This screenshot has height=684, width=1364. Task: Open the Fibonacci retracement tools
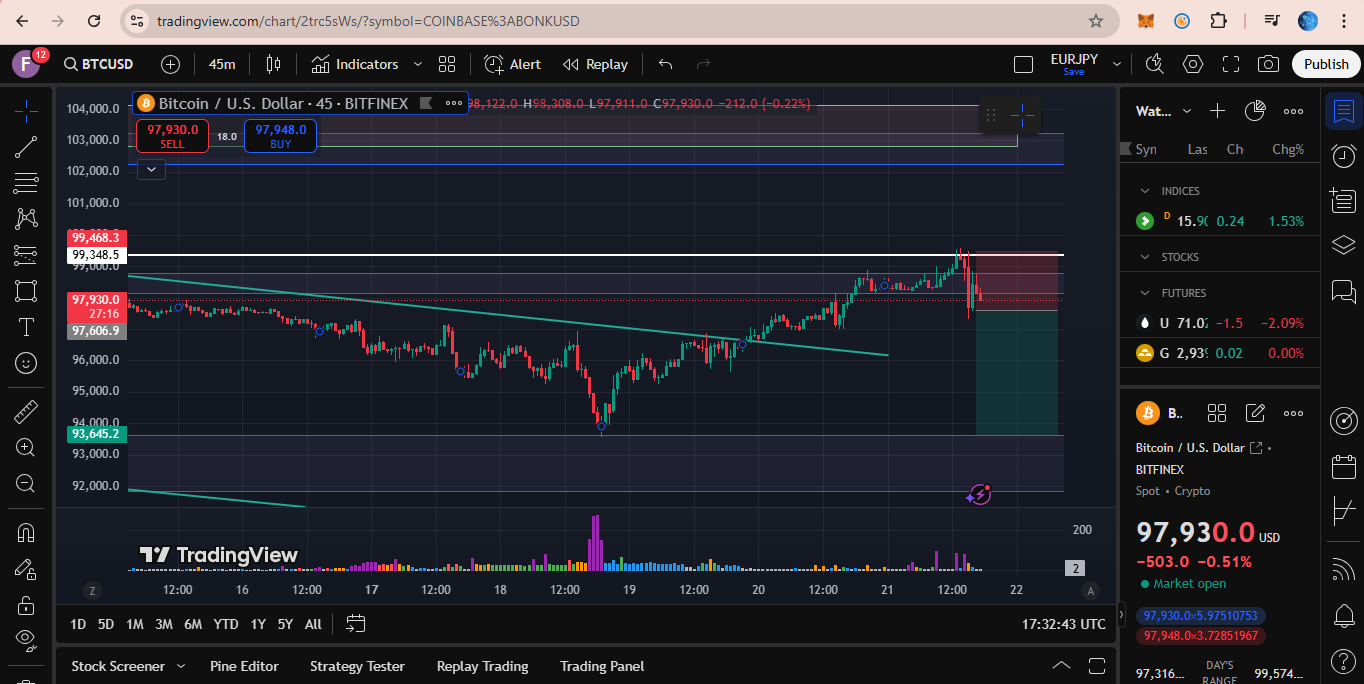click(26, 183)
